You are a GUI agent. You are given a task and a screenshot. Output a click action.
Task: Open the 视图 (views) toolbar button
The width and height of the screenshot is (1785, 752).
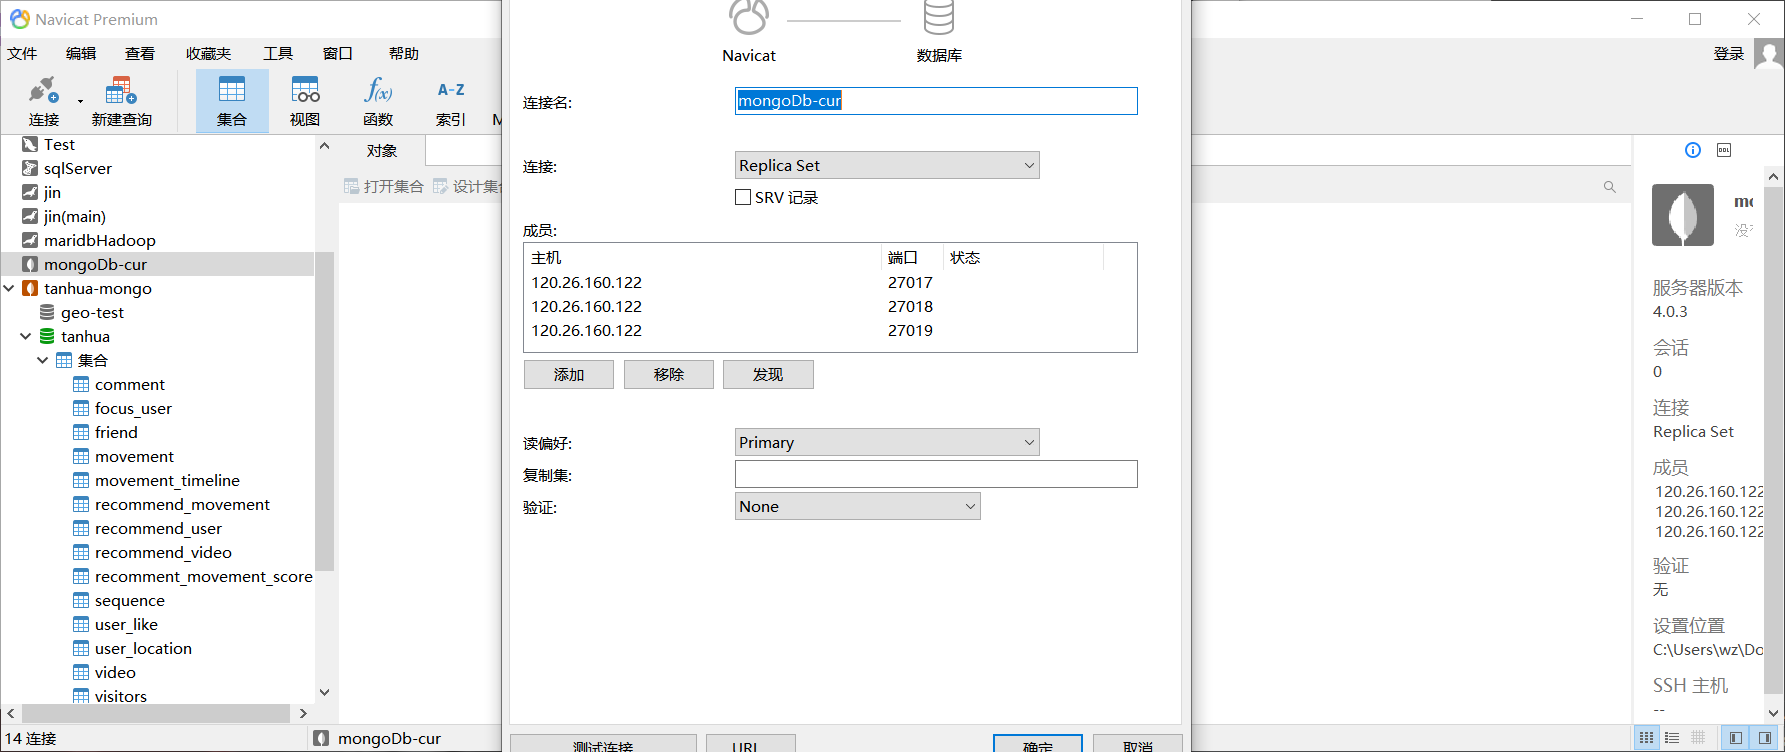(x=305, y=101)
